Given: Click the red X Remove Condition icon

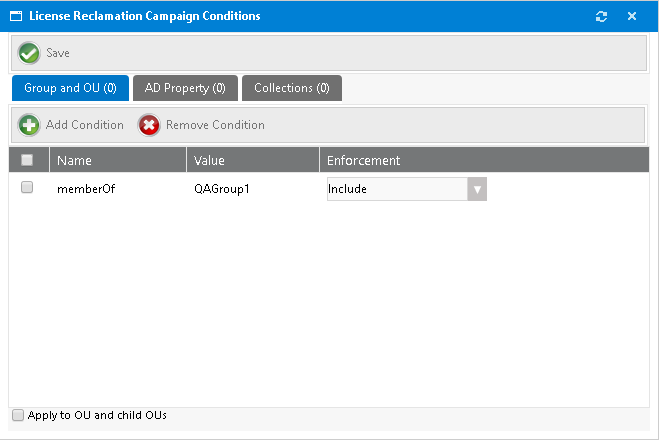Looking at the screenshot, I should (x=149, y=125).
